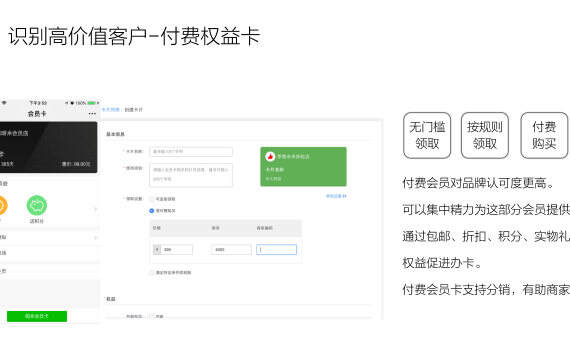Screen dimensions: 570x360
Task: Select the unselected radio above paid option
Action: (152, 199)
